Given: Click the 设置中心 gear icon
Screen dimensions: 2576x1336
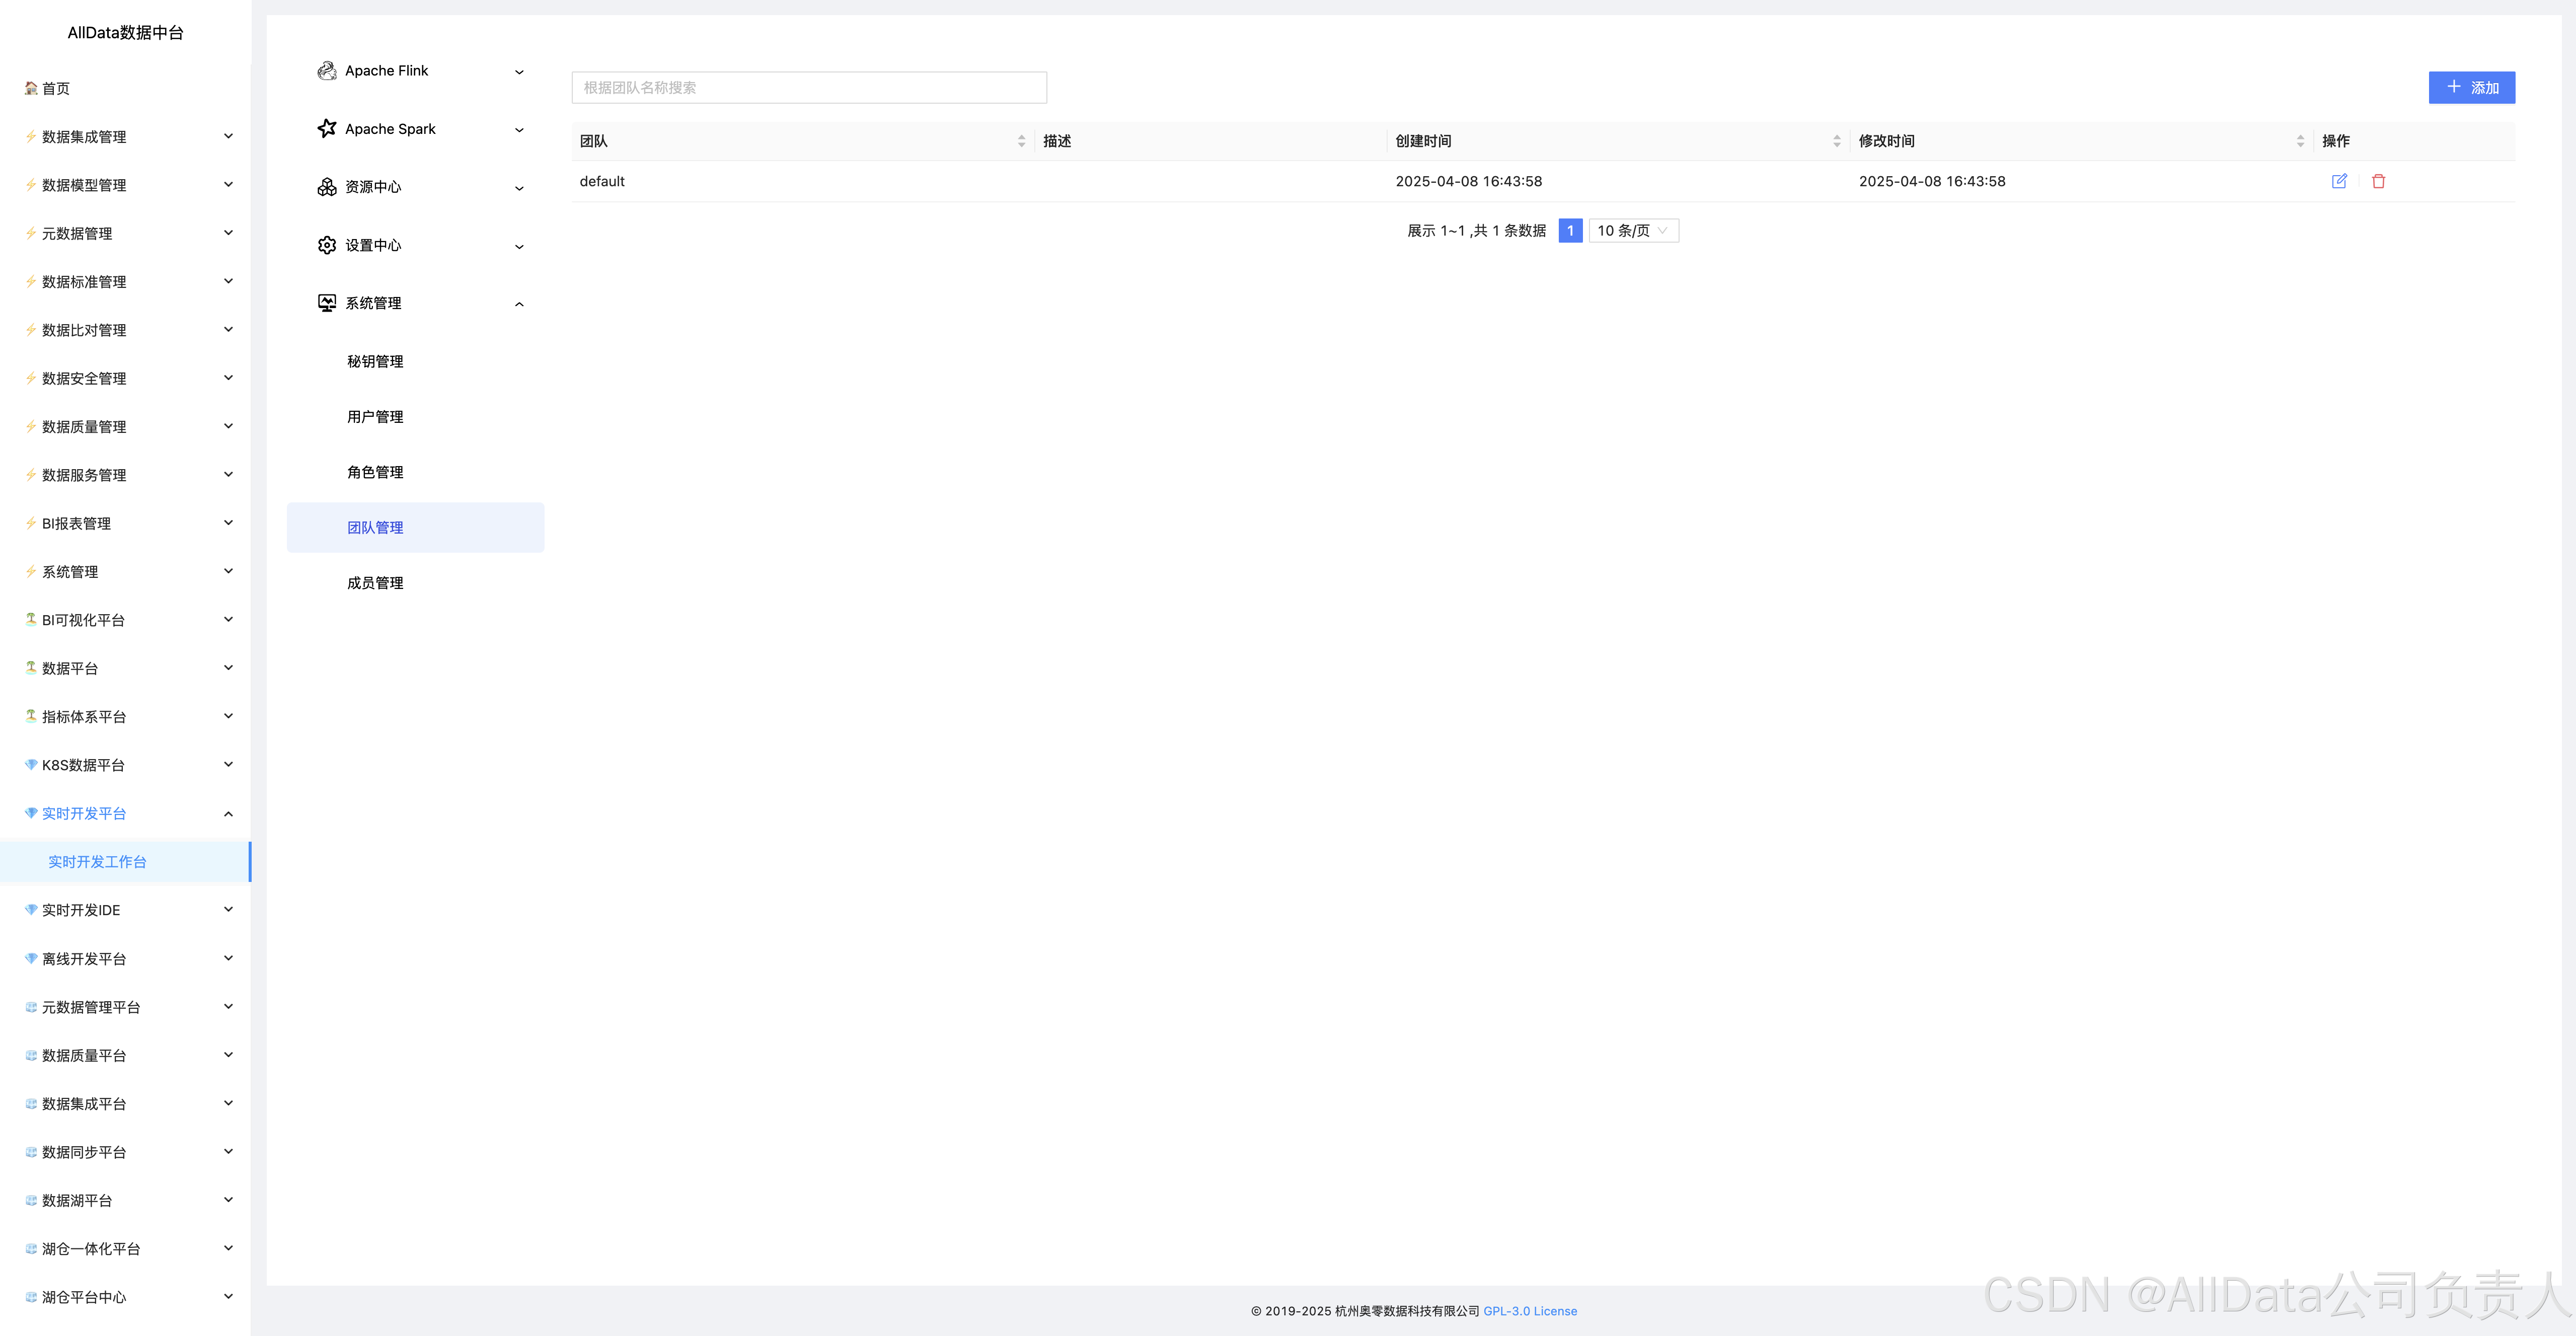Looking at the screenshot, I should 327,245.
